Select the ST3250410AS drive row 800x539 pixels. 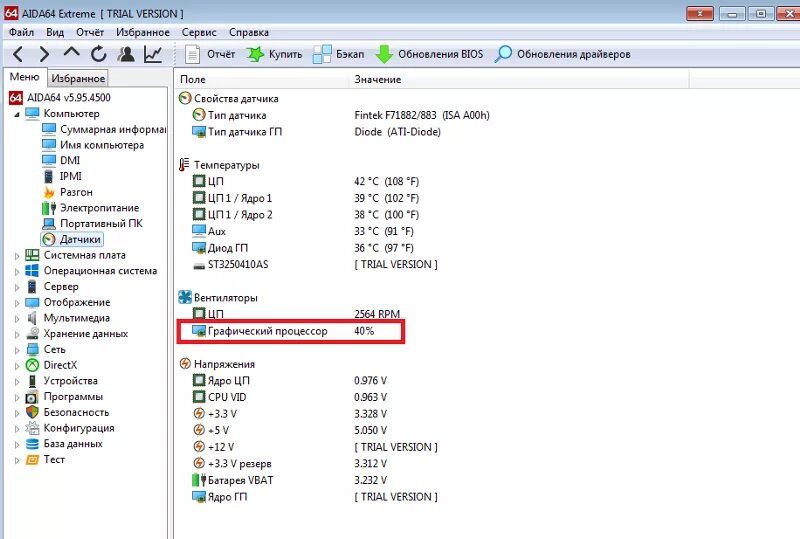tap(315, 264)
